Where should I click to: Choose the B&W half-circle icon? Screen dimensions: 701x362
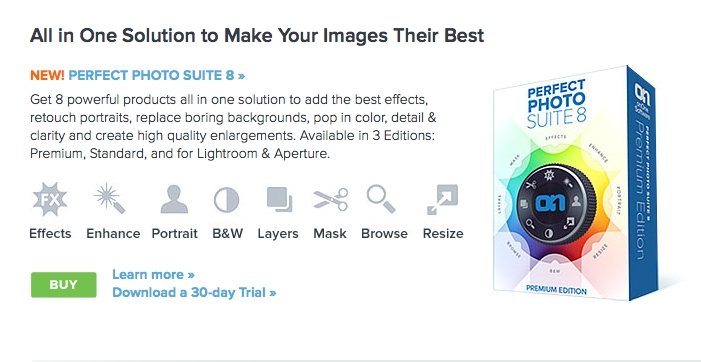(x=226, y=200)
